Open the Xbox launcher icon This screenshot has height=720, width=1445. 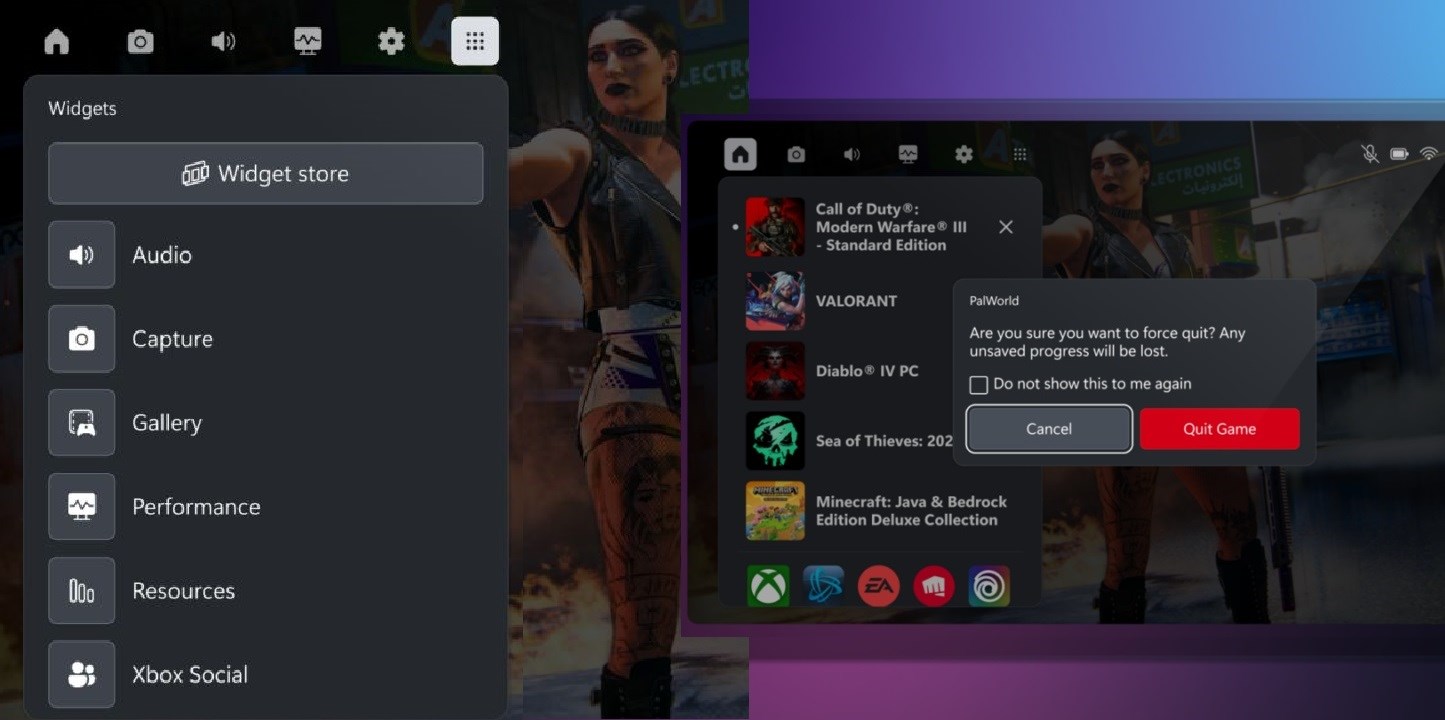click(x=768, y=586)
